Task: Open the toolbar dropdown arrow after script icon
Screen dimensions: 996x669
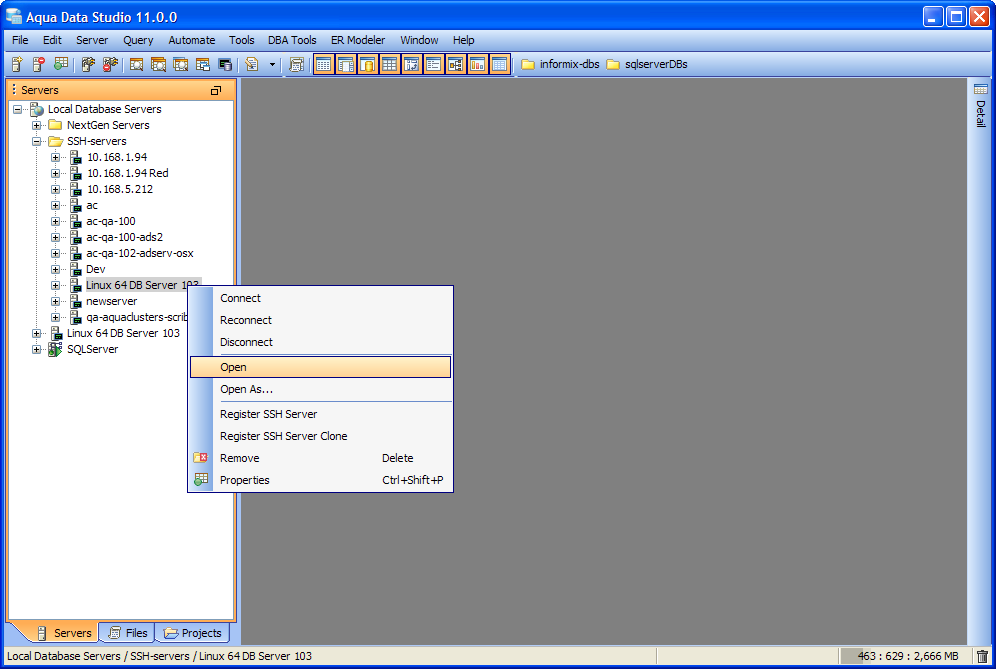Action: [x=273, y=64]
